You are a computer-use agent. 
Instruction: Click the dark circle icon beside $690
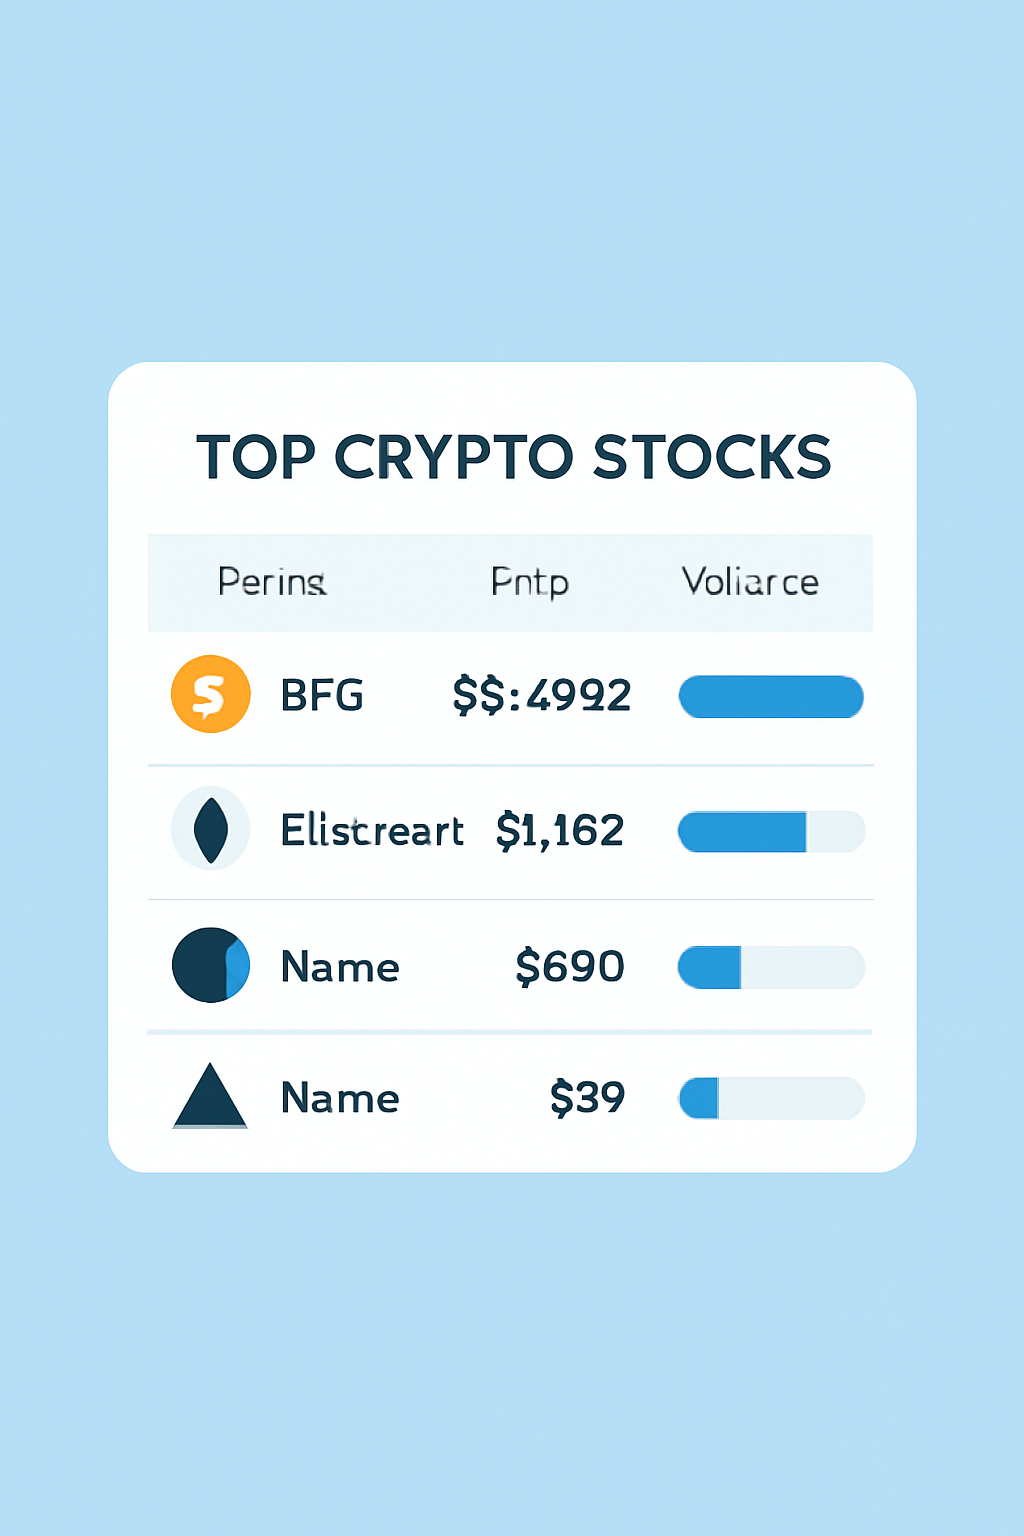[x=210, y=965]
